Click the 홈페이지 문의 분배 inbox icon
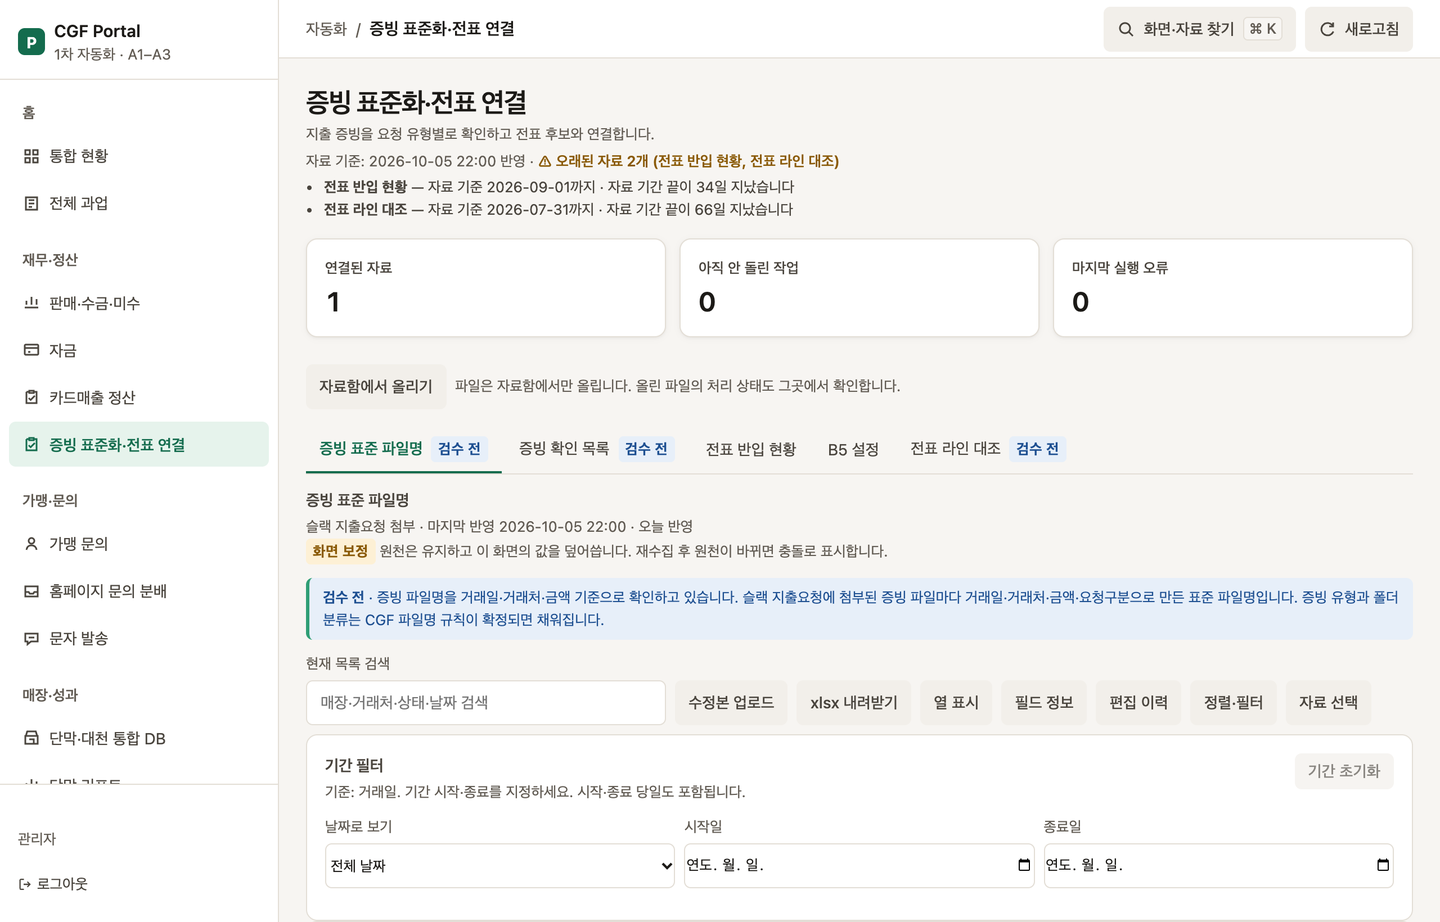1440x922 pixels. [31, 591]
